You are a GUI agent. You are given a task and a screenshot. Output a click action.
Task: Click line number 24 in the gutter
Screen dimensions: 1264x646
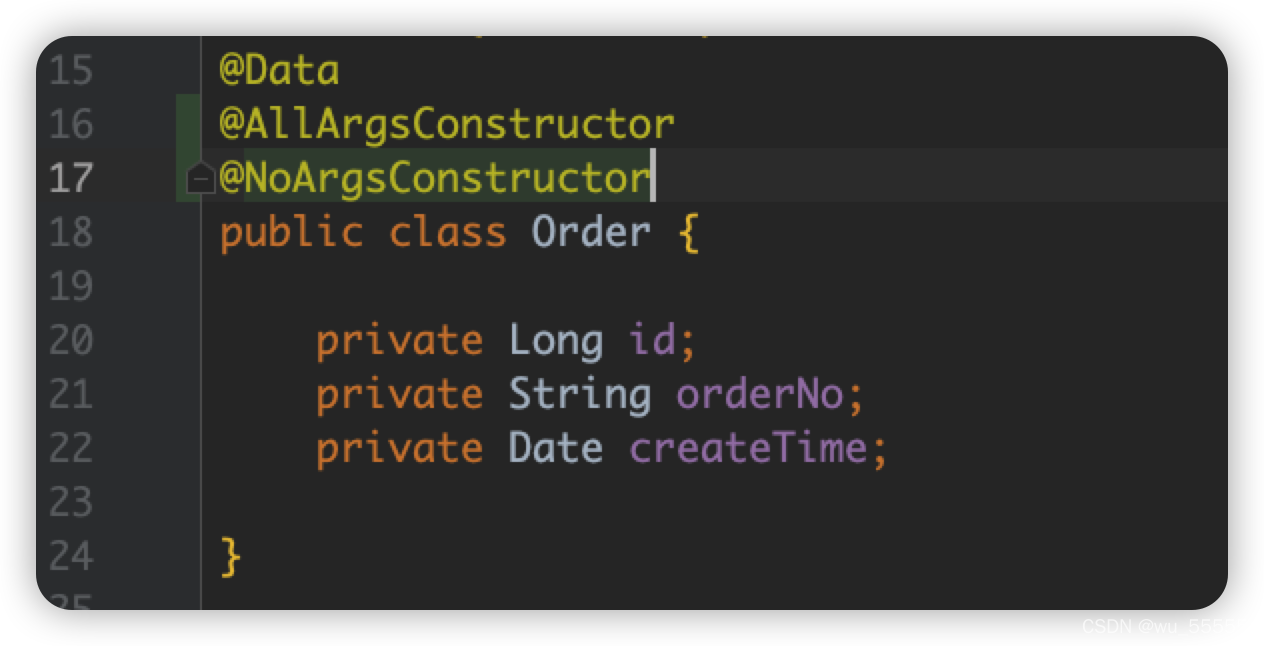tap(69, 556)
